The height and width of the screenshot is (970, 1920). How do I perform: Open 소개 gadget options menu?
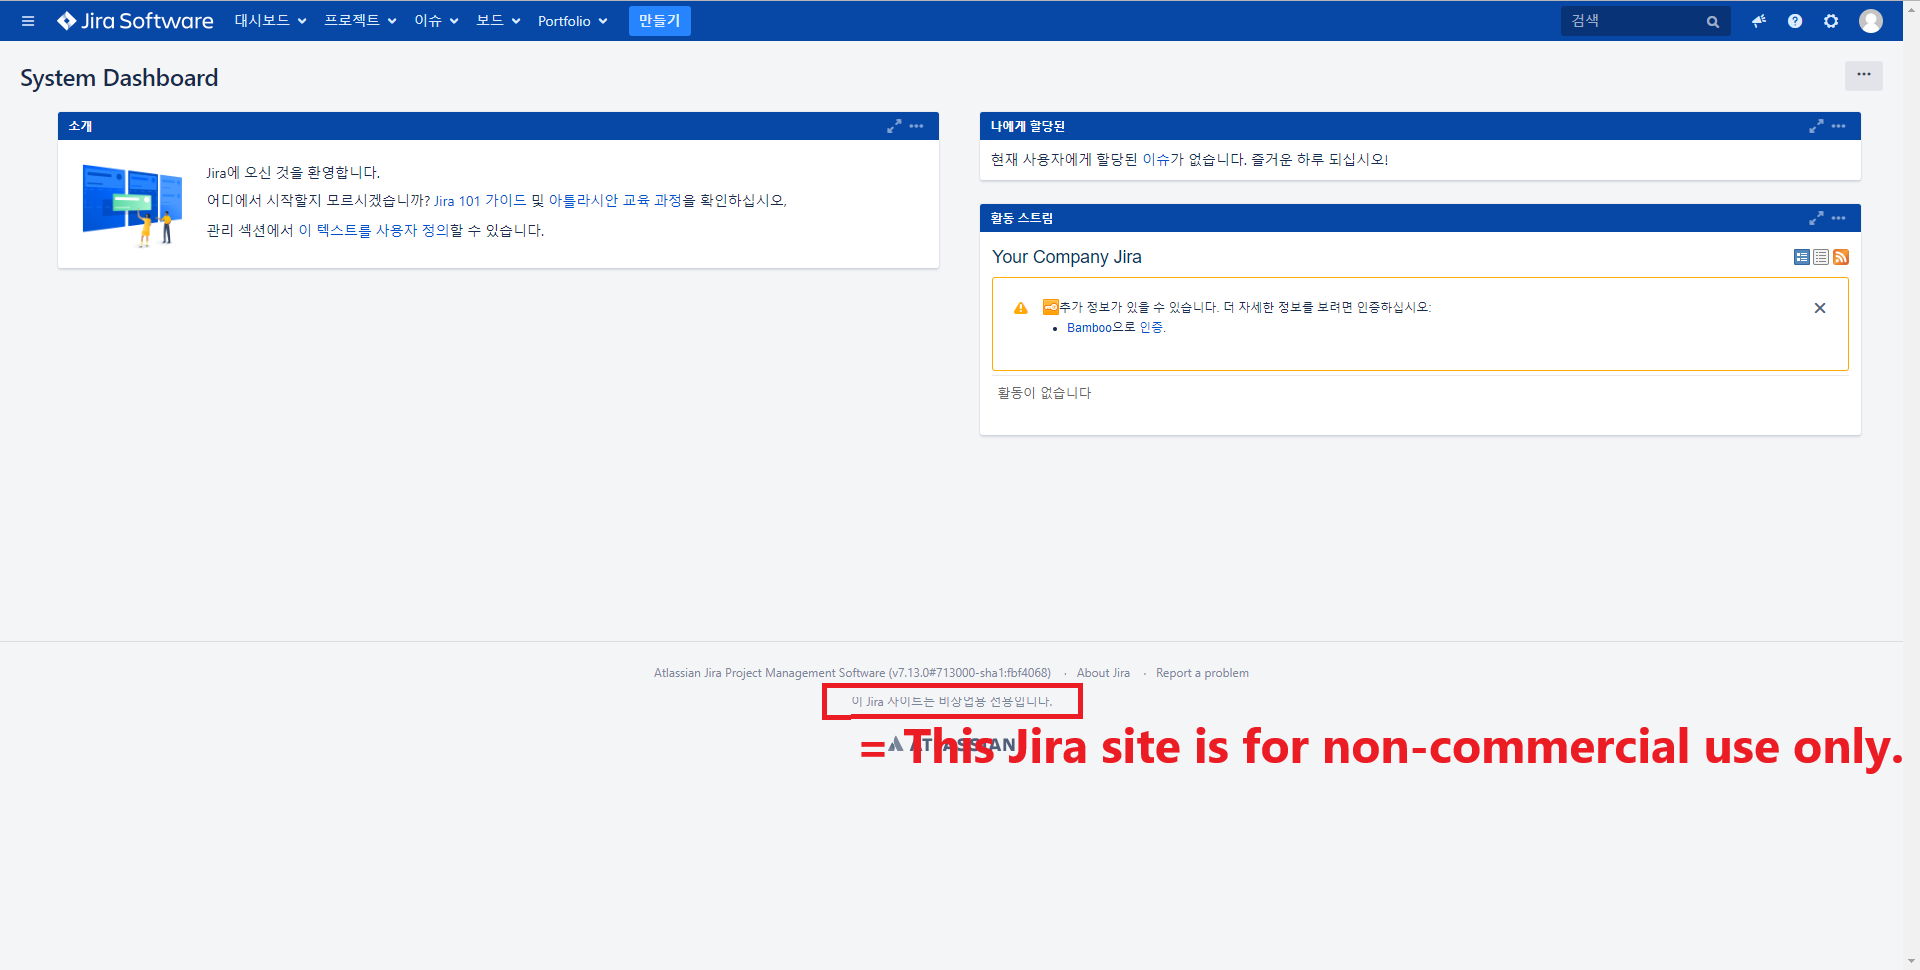pyautogui.click(x=916, y=126)
